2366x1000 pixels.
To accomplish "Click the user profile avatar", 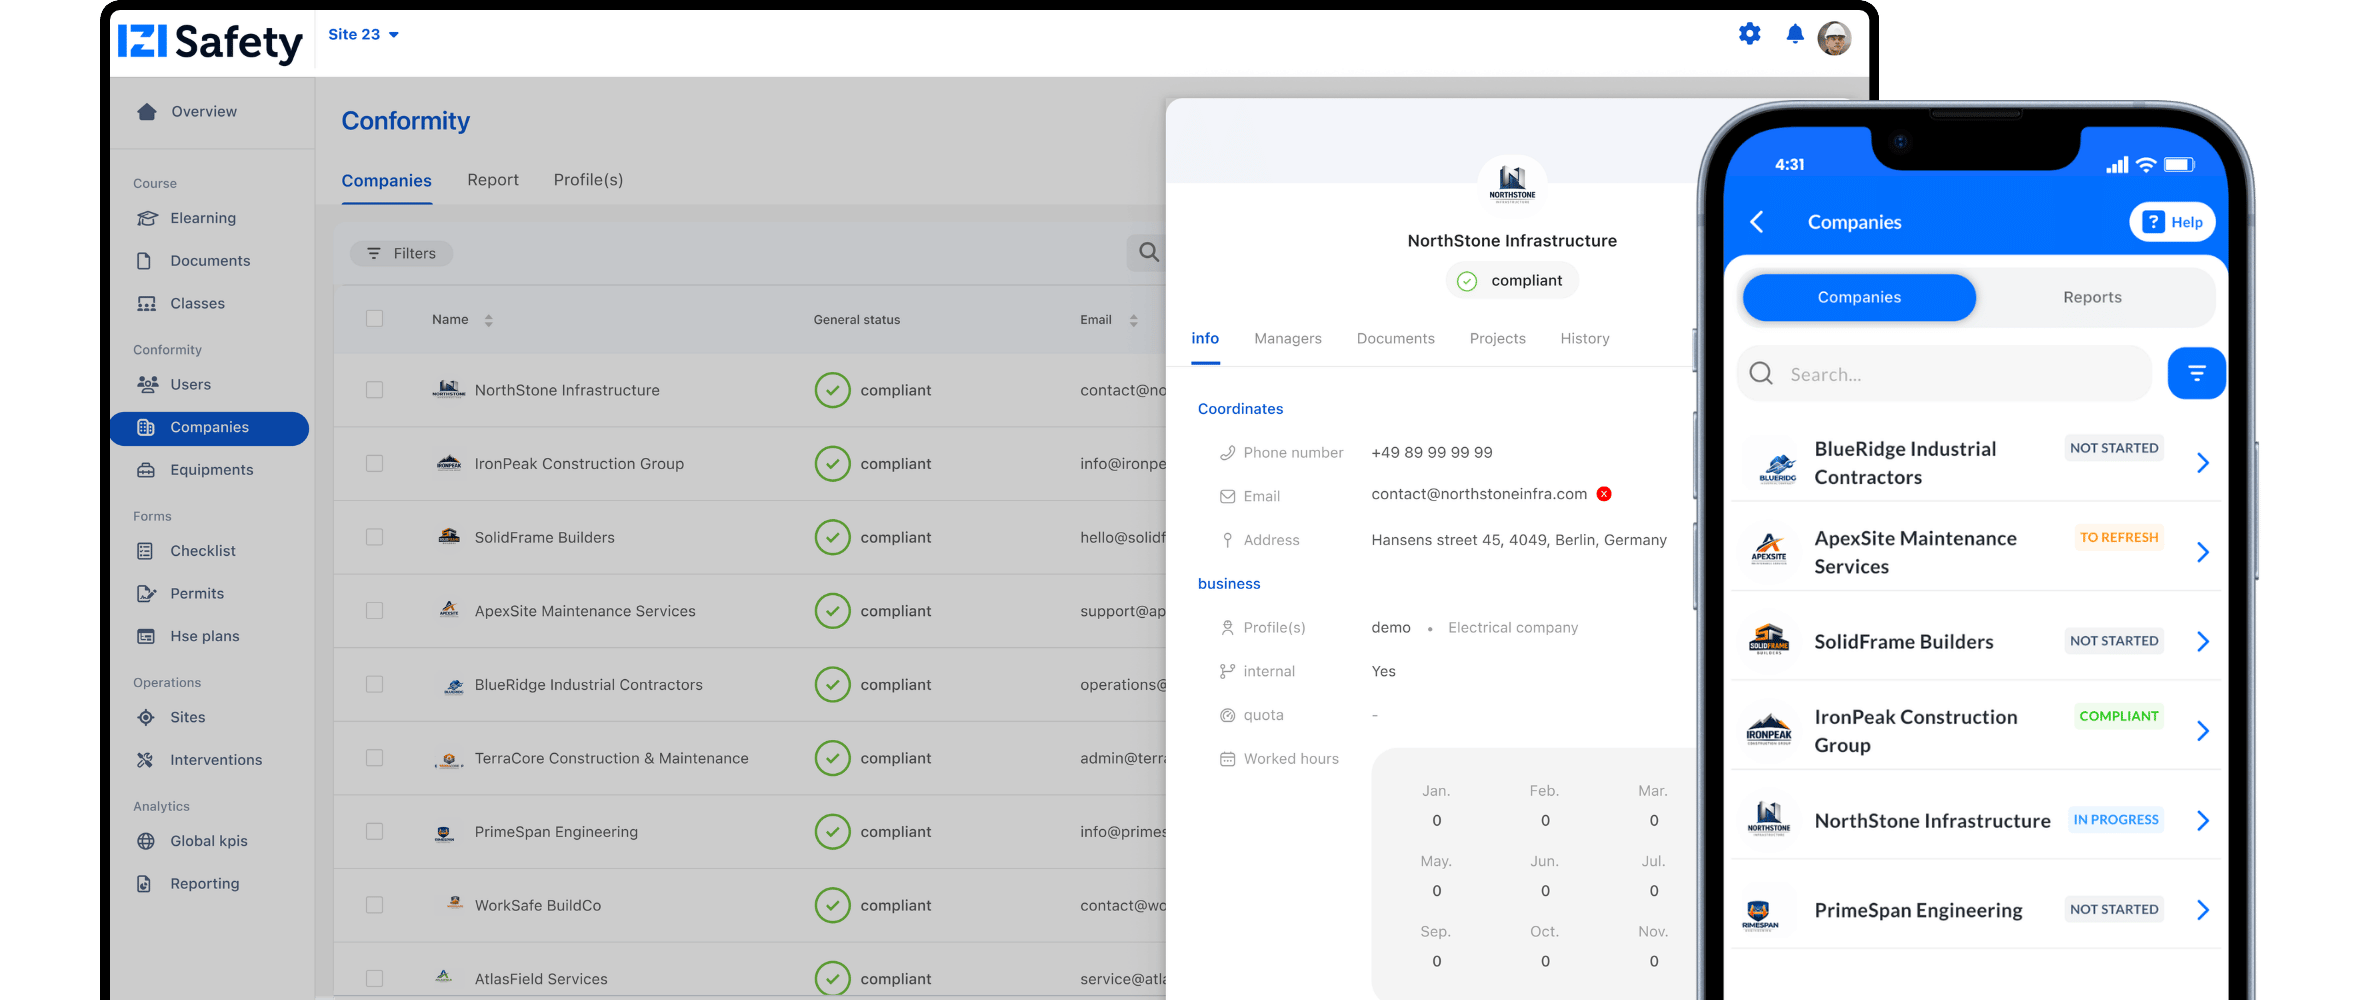I will [1834, 39].
